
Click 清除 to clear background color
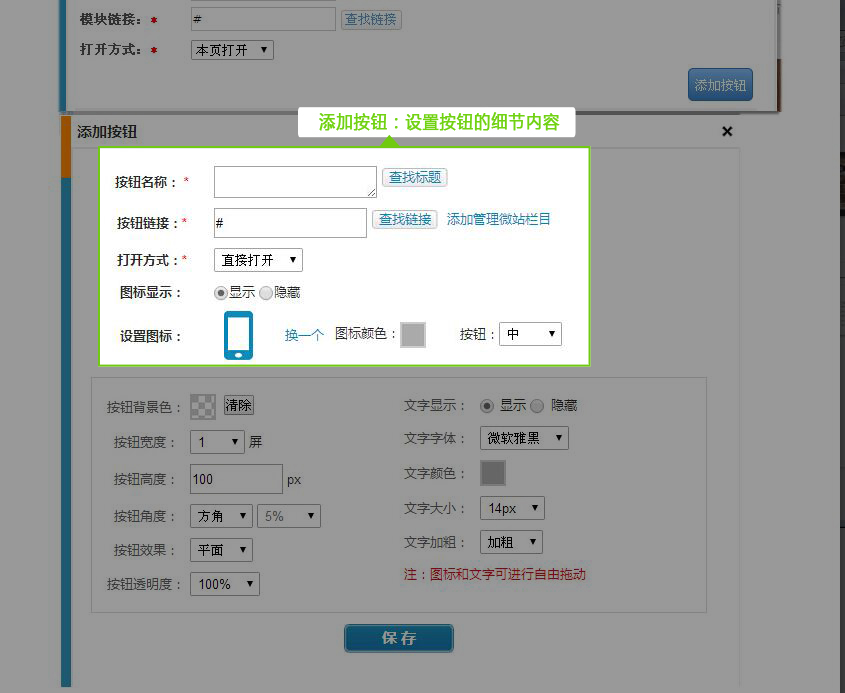tap(238, 405)
